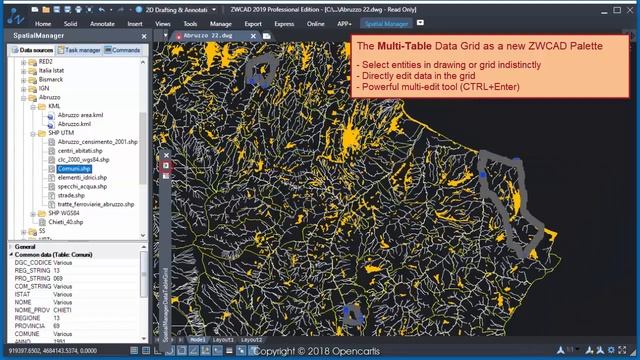Click the Redo arrow icon

click(121, 9)
